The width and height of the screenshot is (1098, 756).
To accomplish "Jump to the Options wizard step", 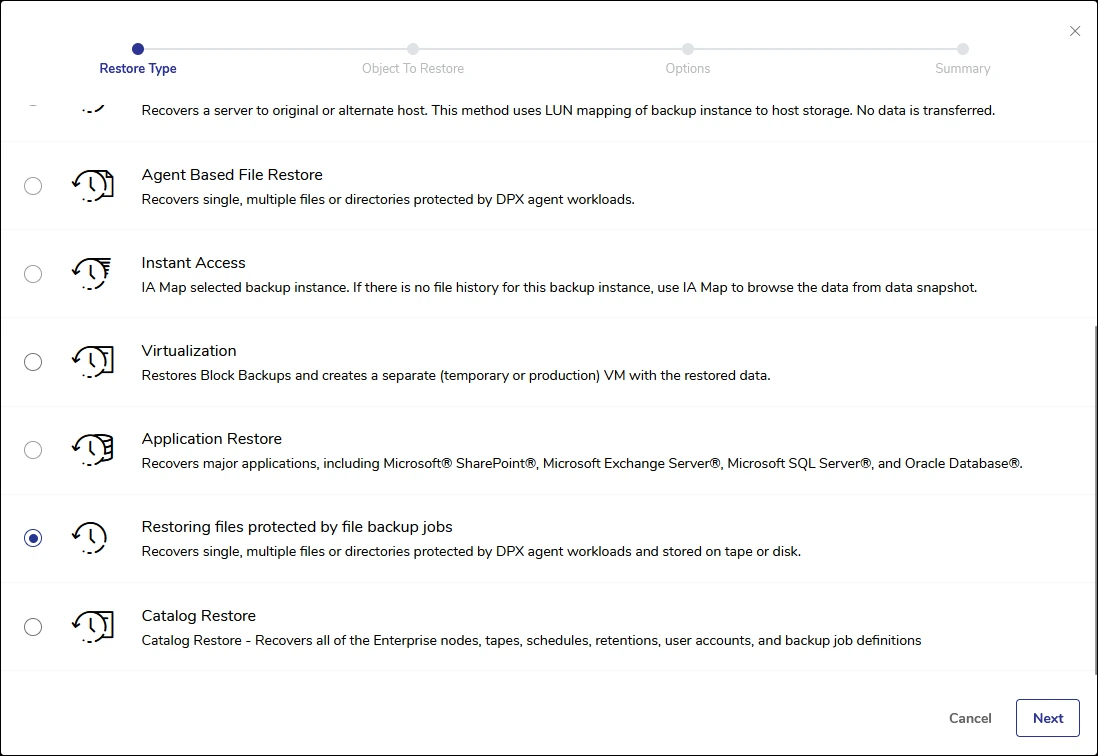I will click(x=688, y=49).
